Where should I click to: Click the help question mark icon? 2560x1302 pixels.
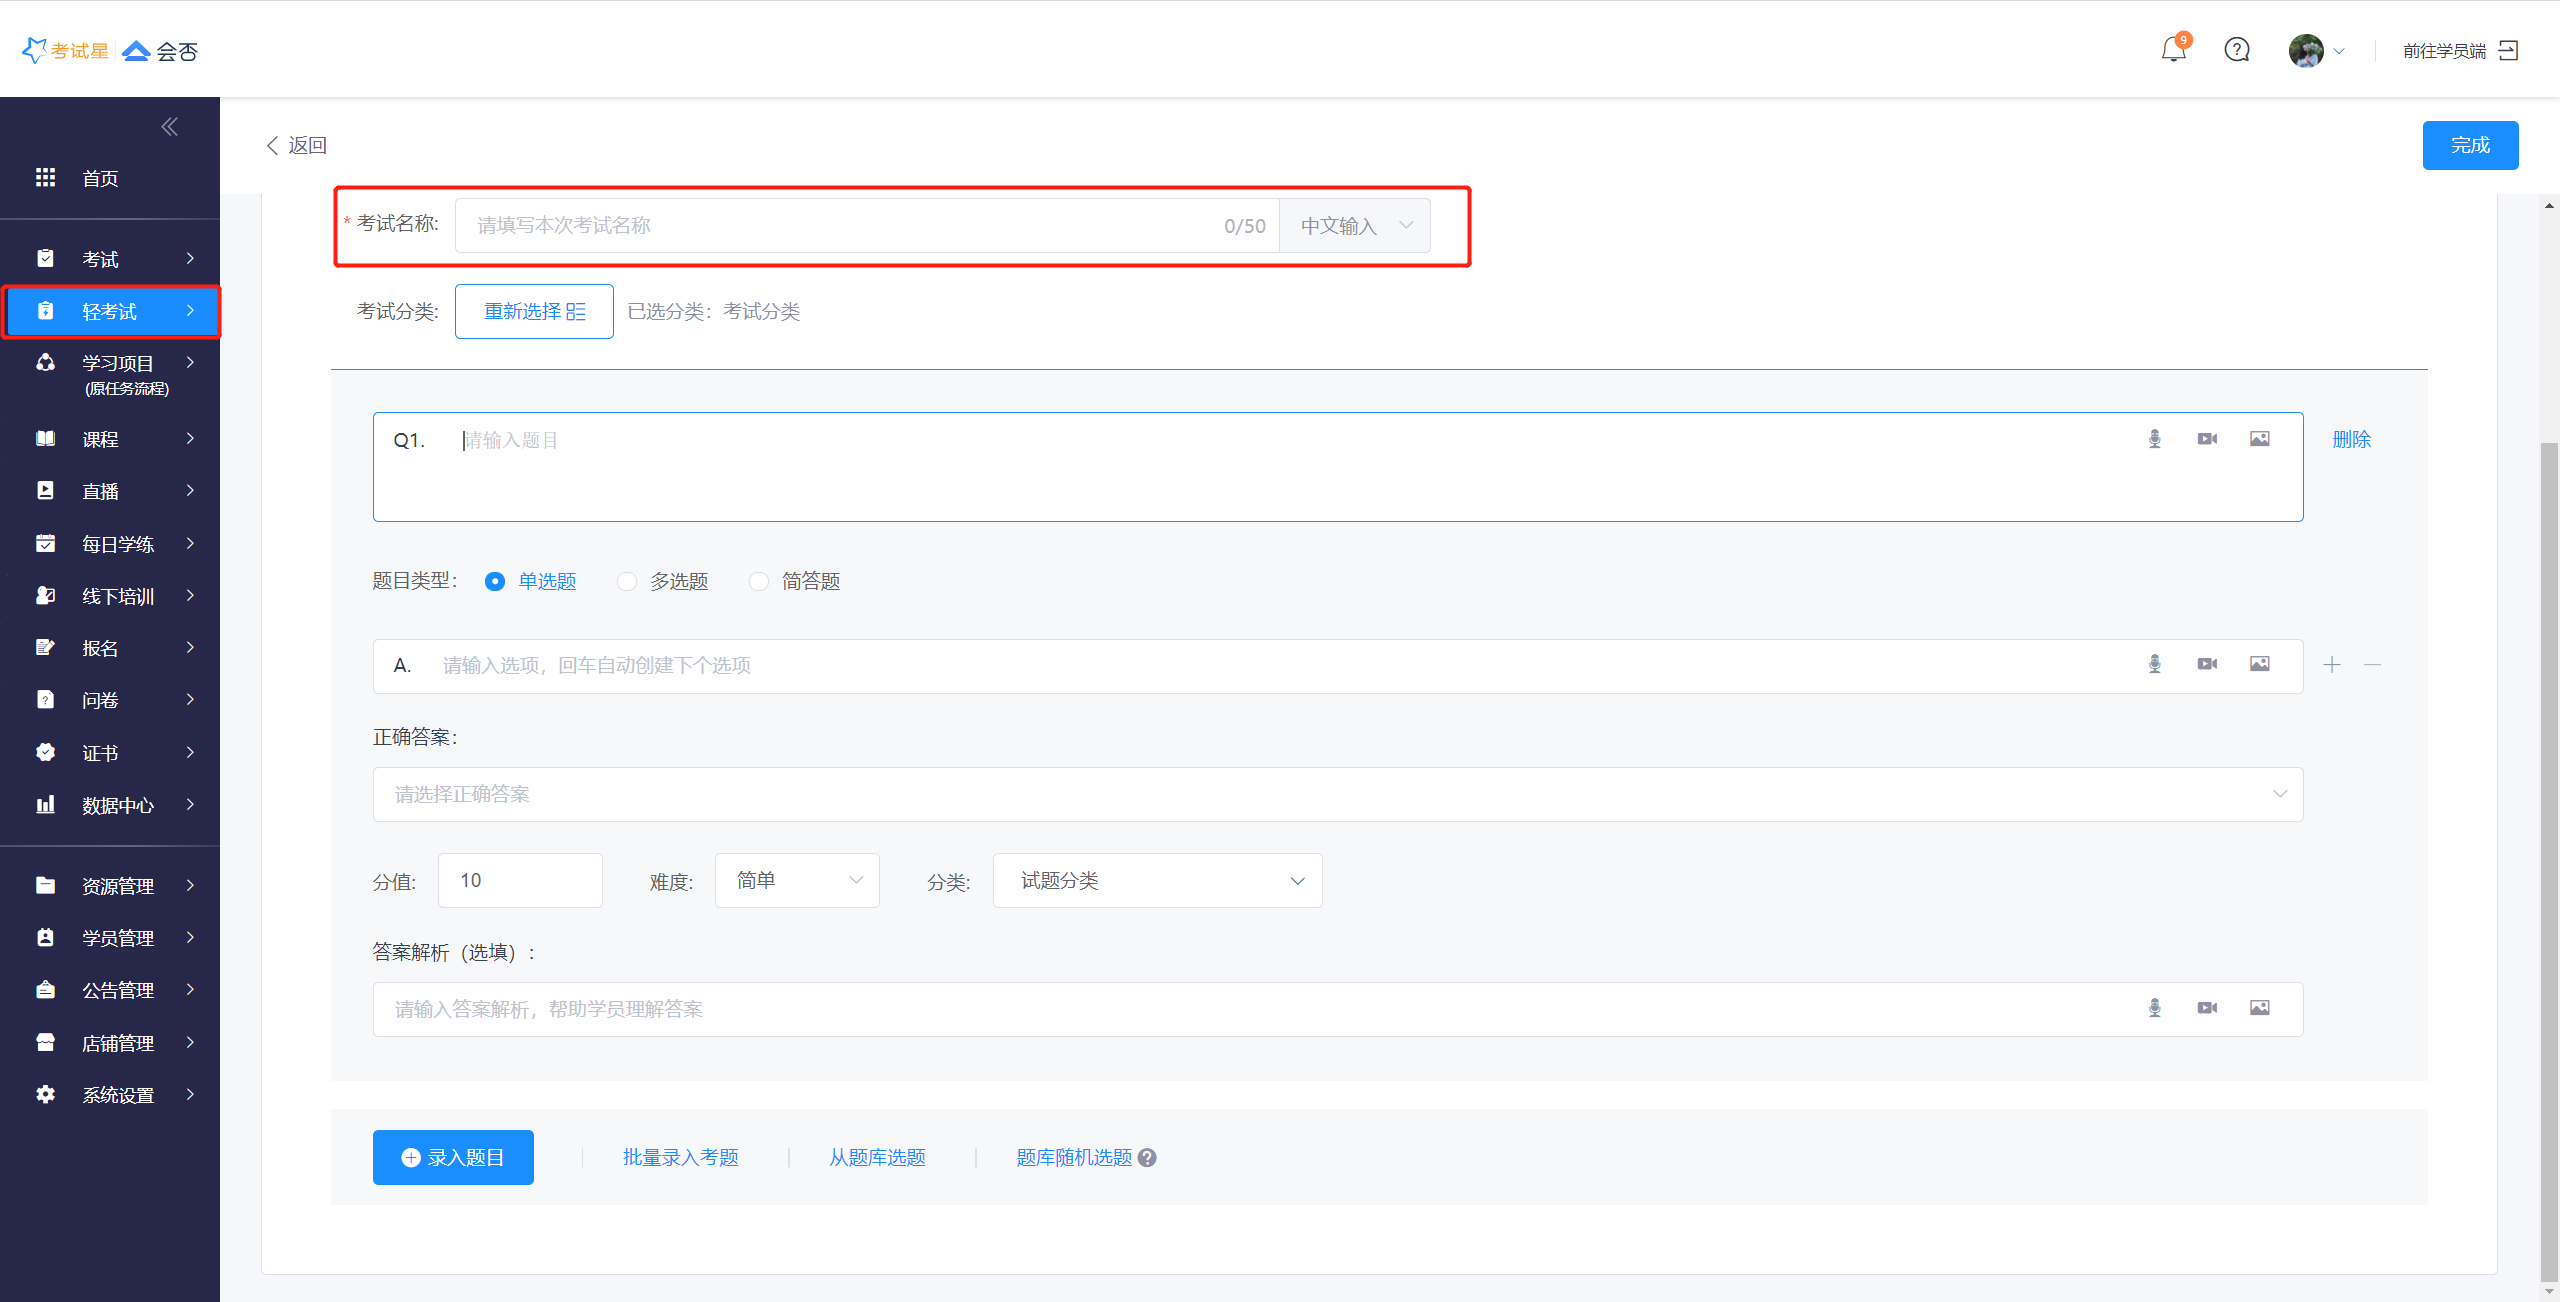pyautogui.click(x=2237, y=49)
